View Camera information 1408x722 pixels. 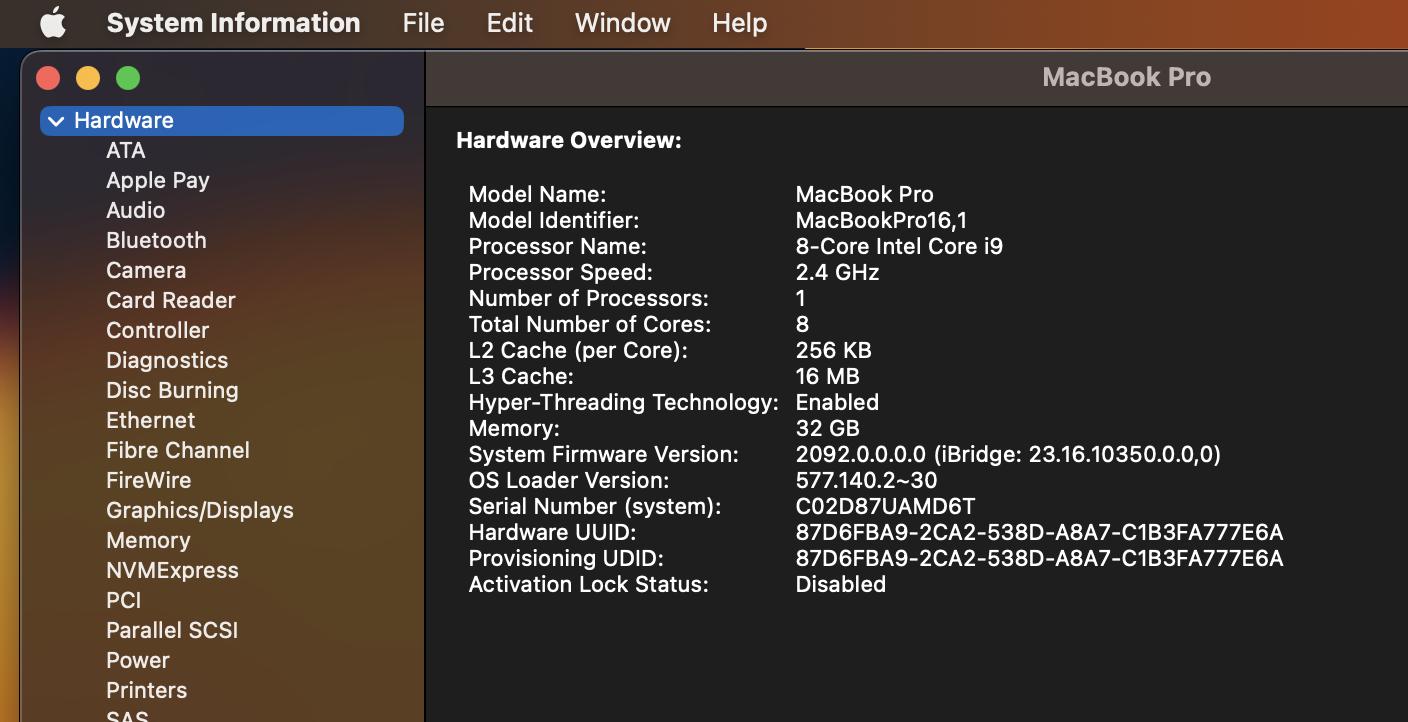(146, 270)
